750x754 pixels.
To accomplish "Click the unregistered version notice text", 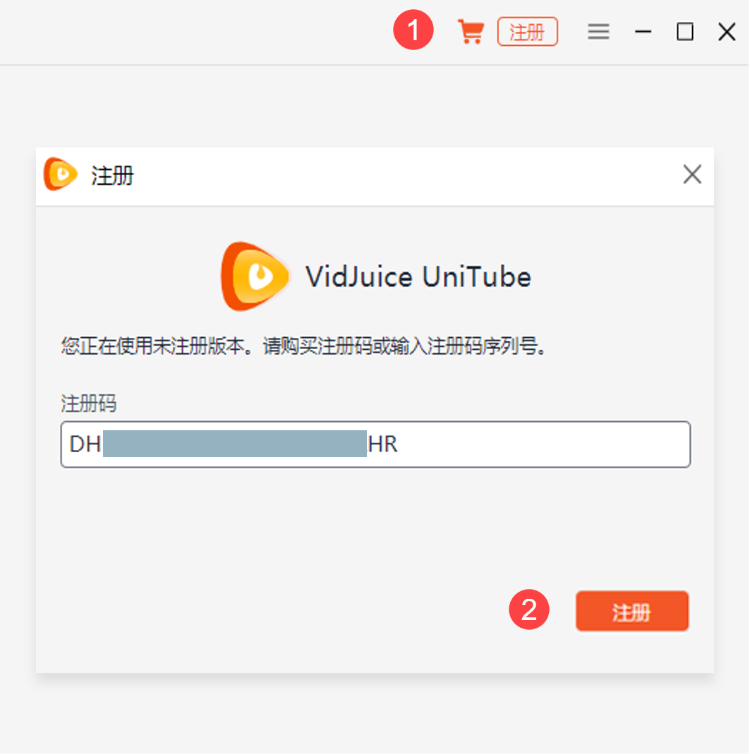I will (303, 346).
